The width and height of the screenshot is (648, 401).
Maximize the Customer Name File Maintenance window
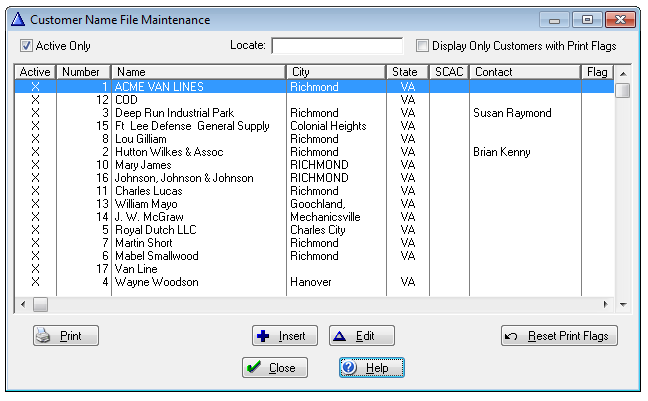(588, 19)
